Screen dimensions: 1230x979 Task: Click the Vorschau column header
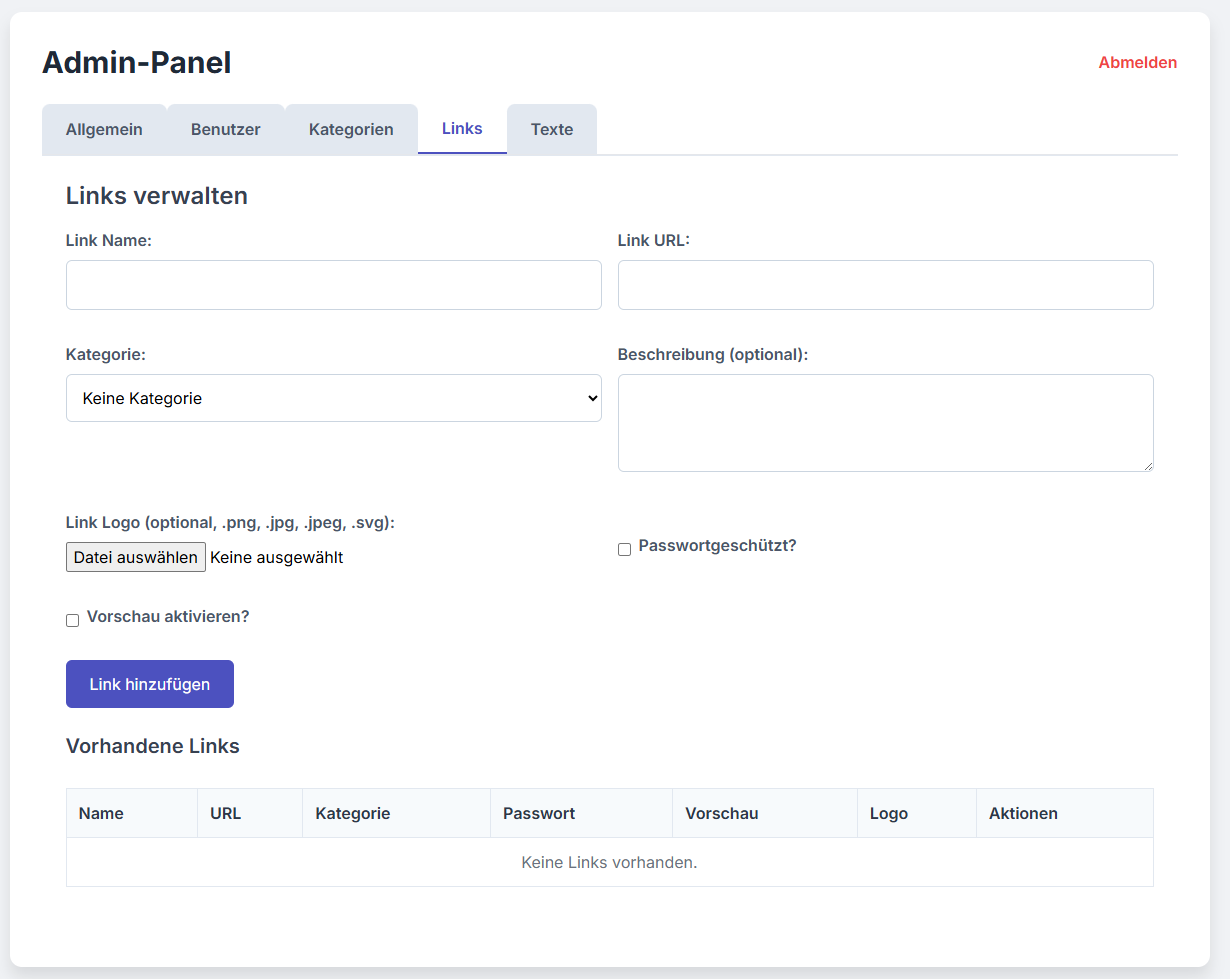pyautogui.click(x=721, y=813)
